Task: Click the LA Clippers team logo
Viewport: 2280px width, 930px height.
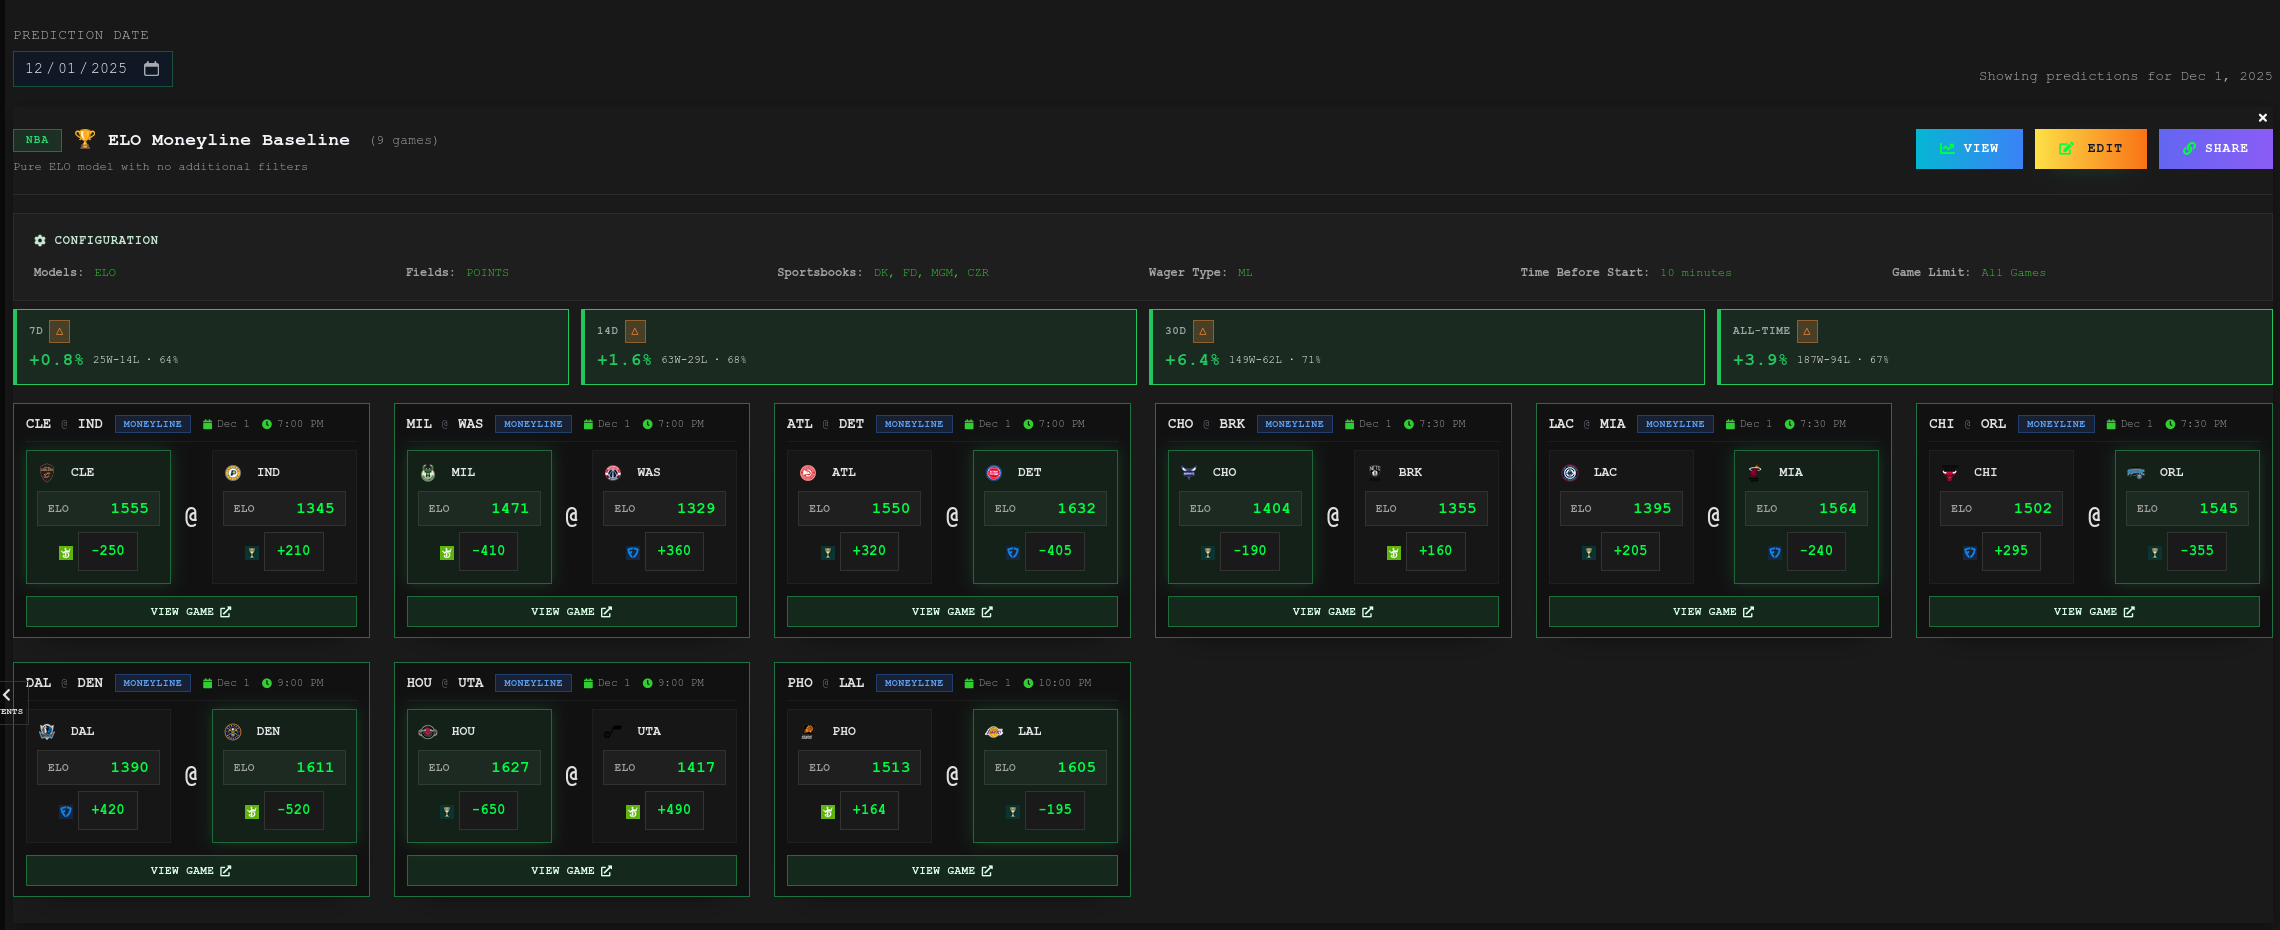Action: pos(1570,473)
